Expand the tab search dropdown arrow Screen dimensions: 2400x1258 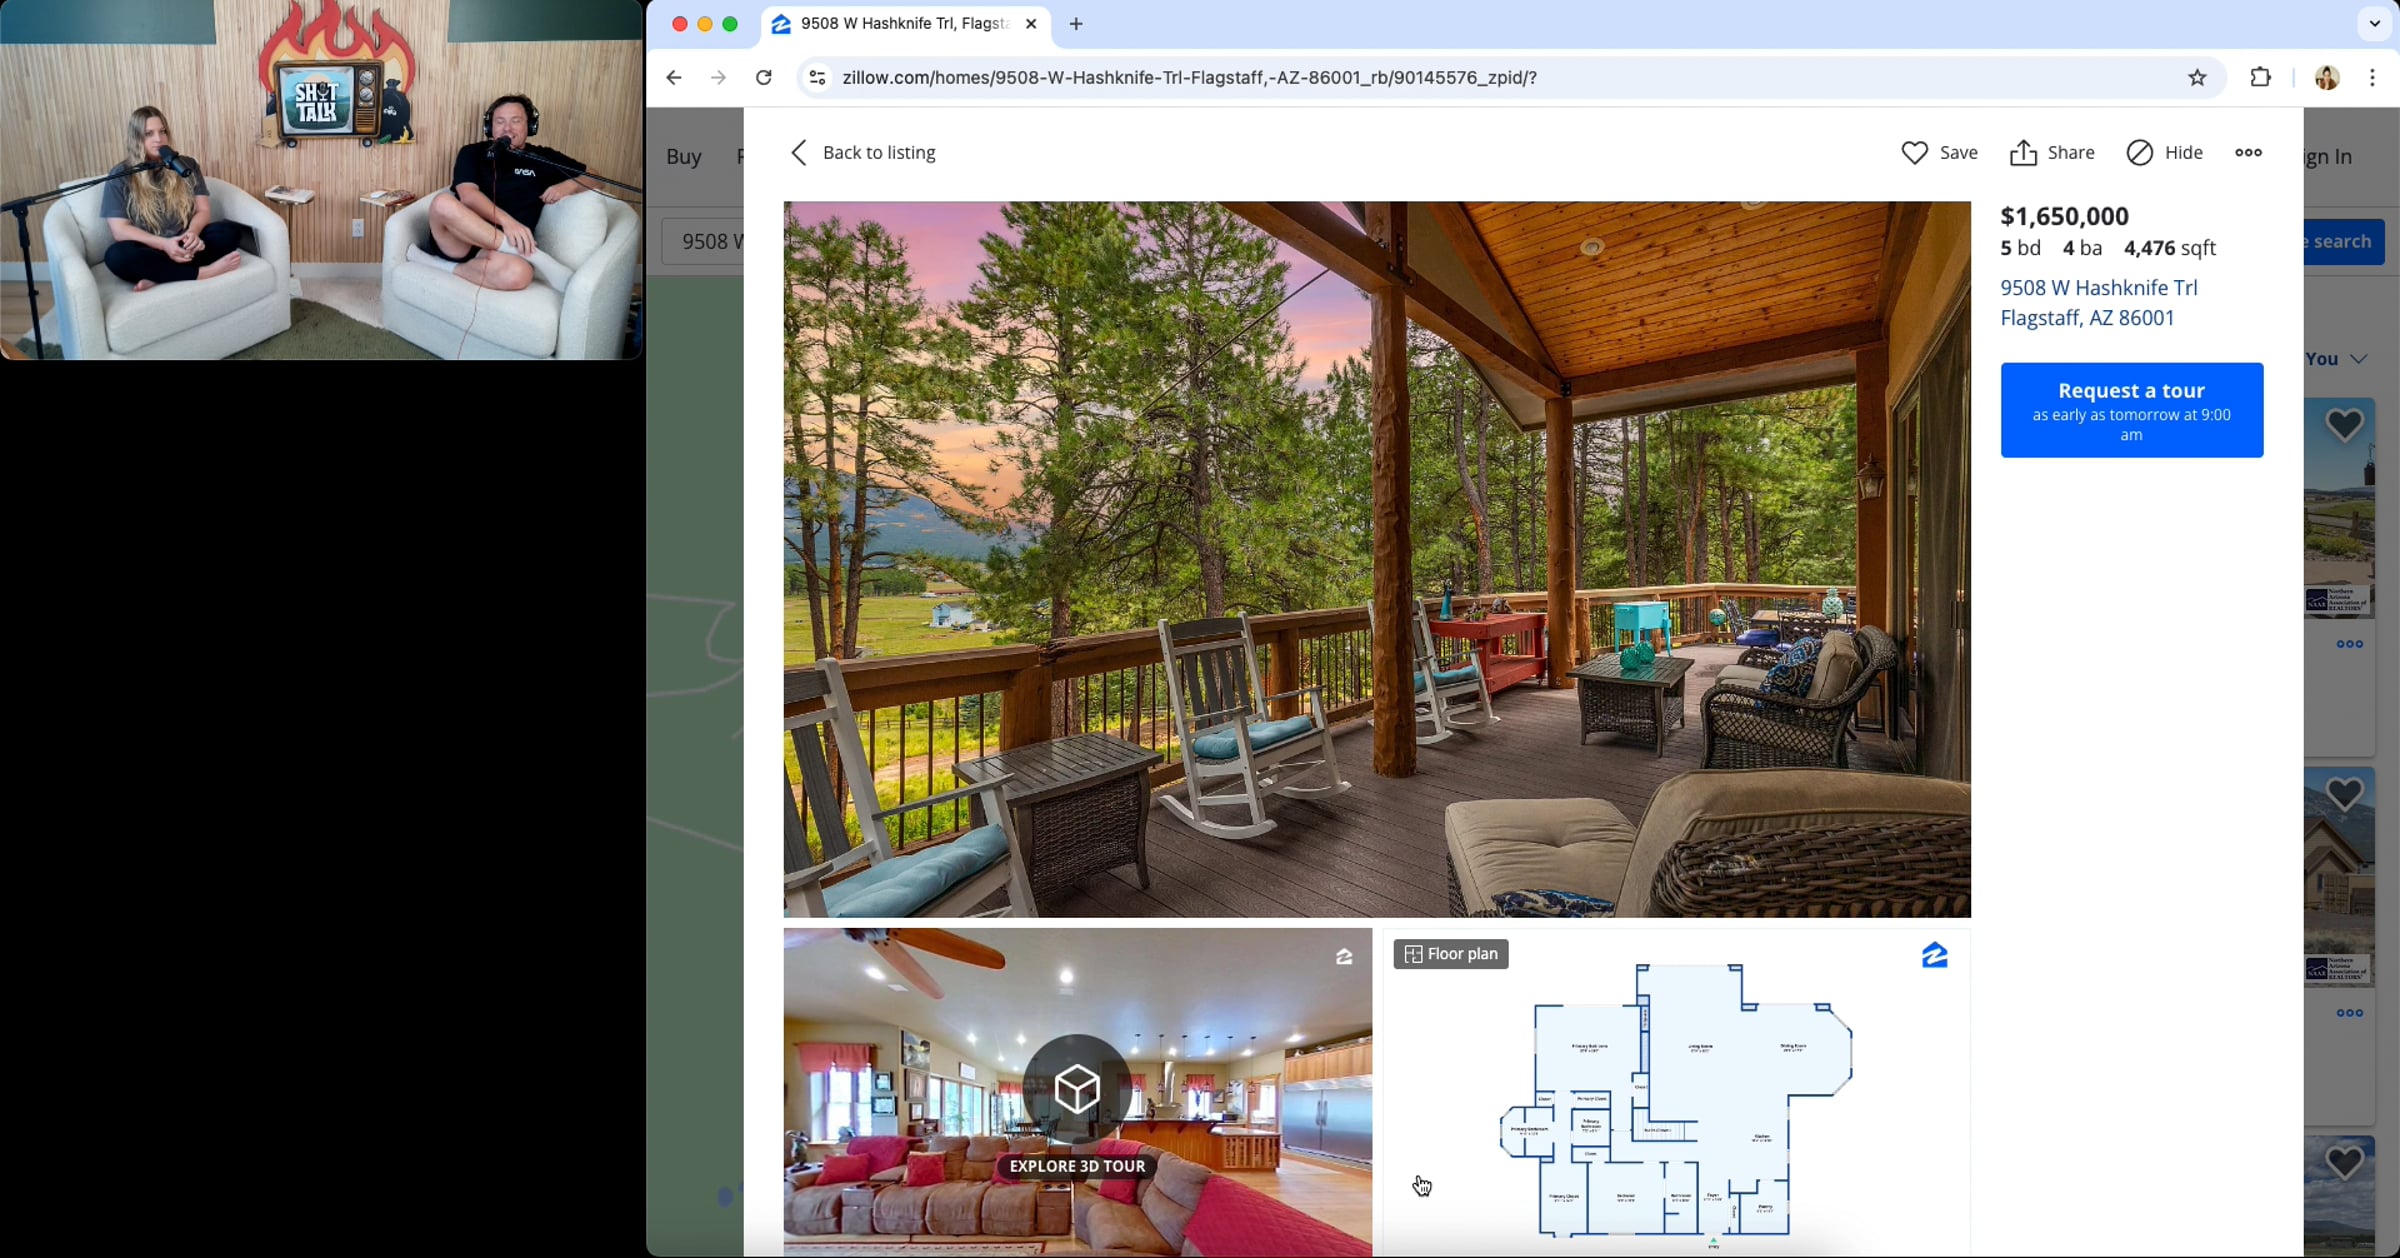2375,23
